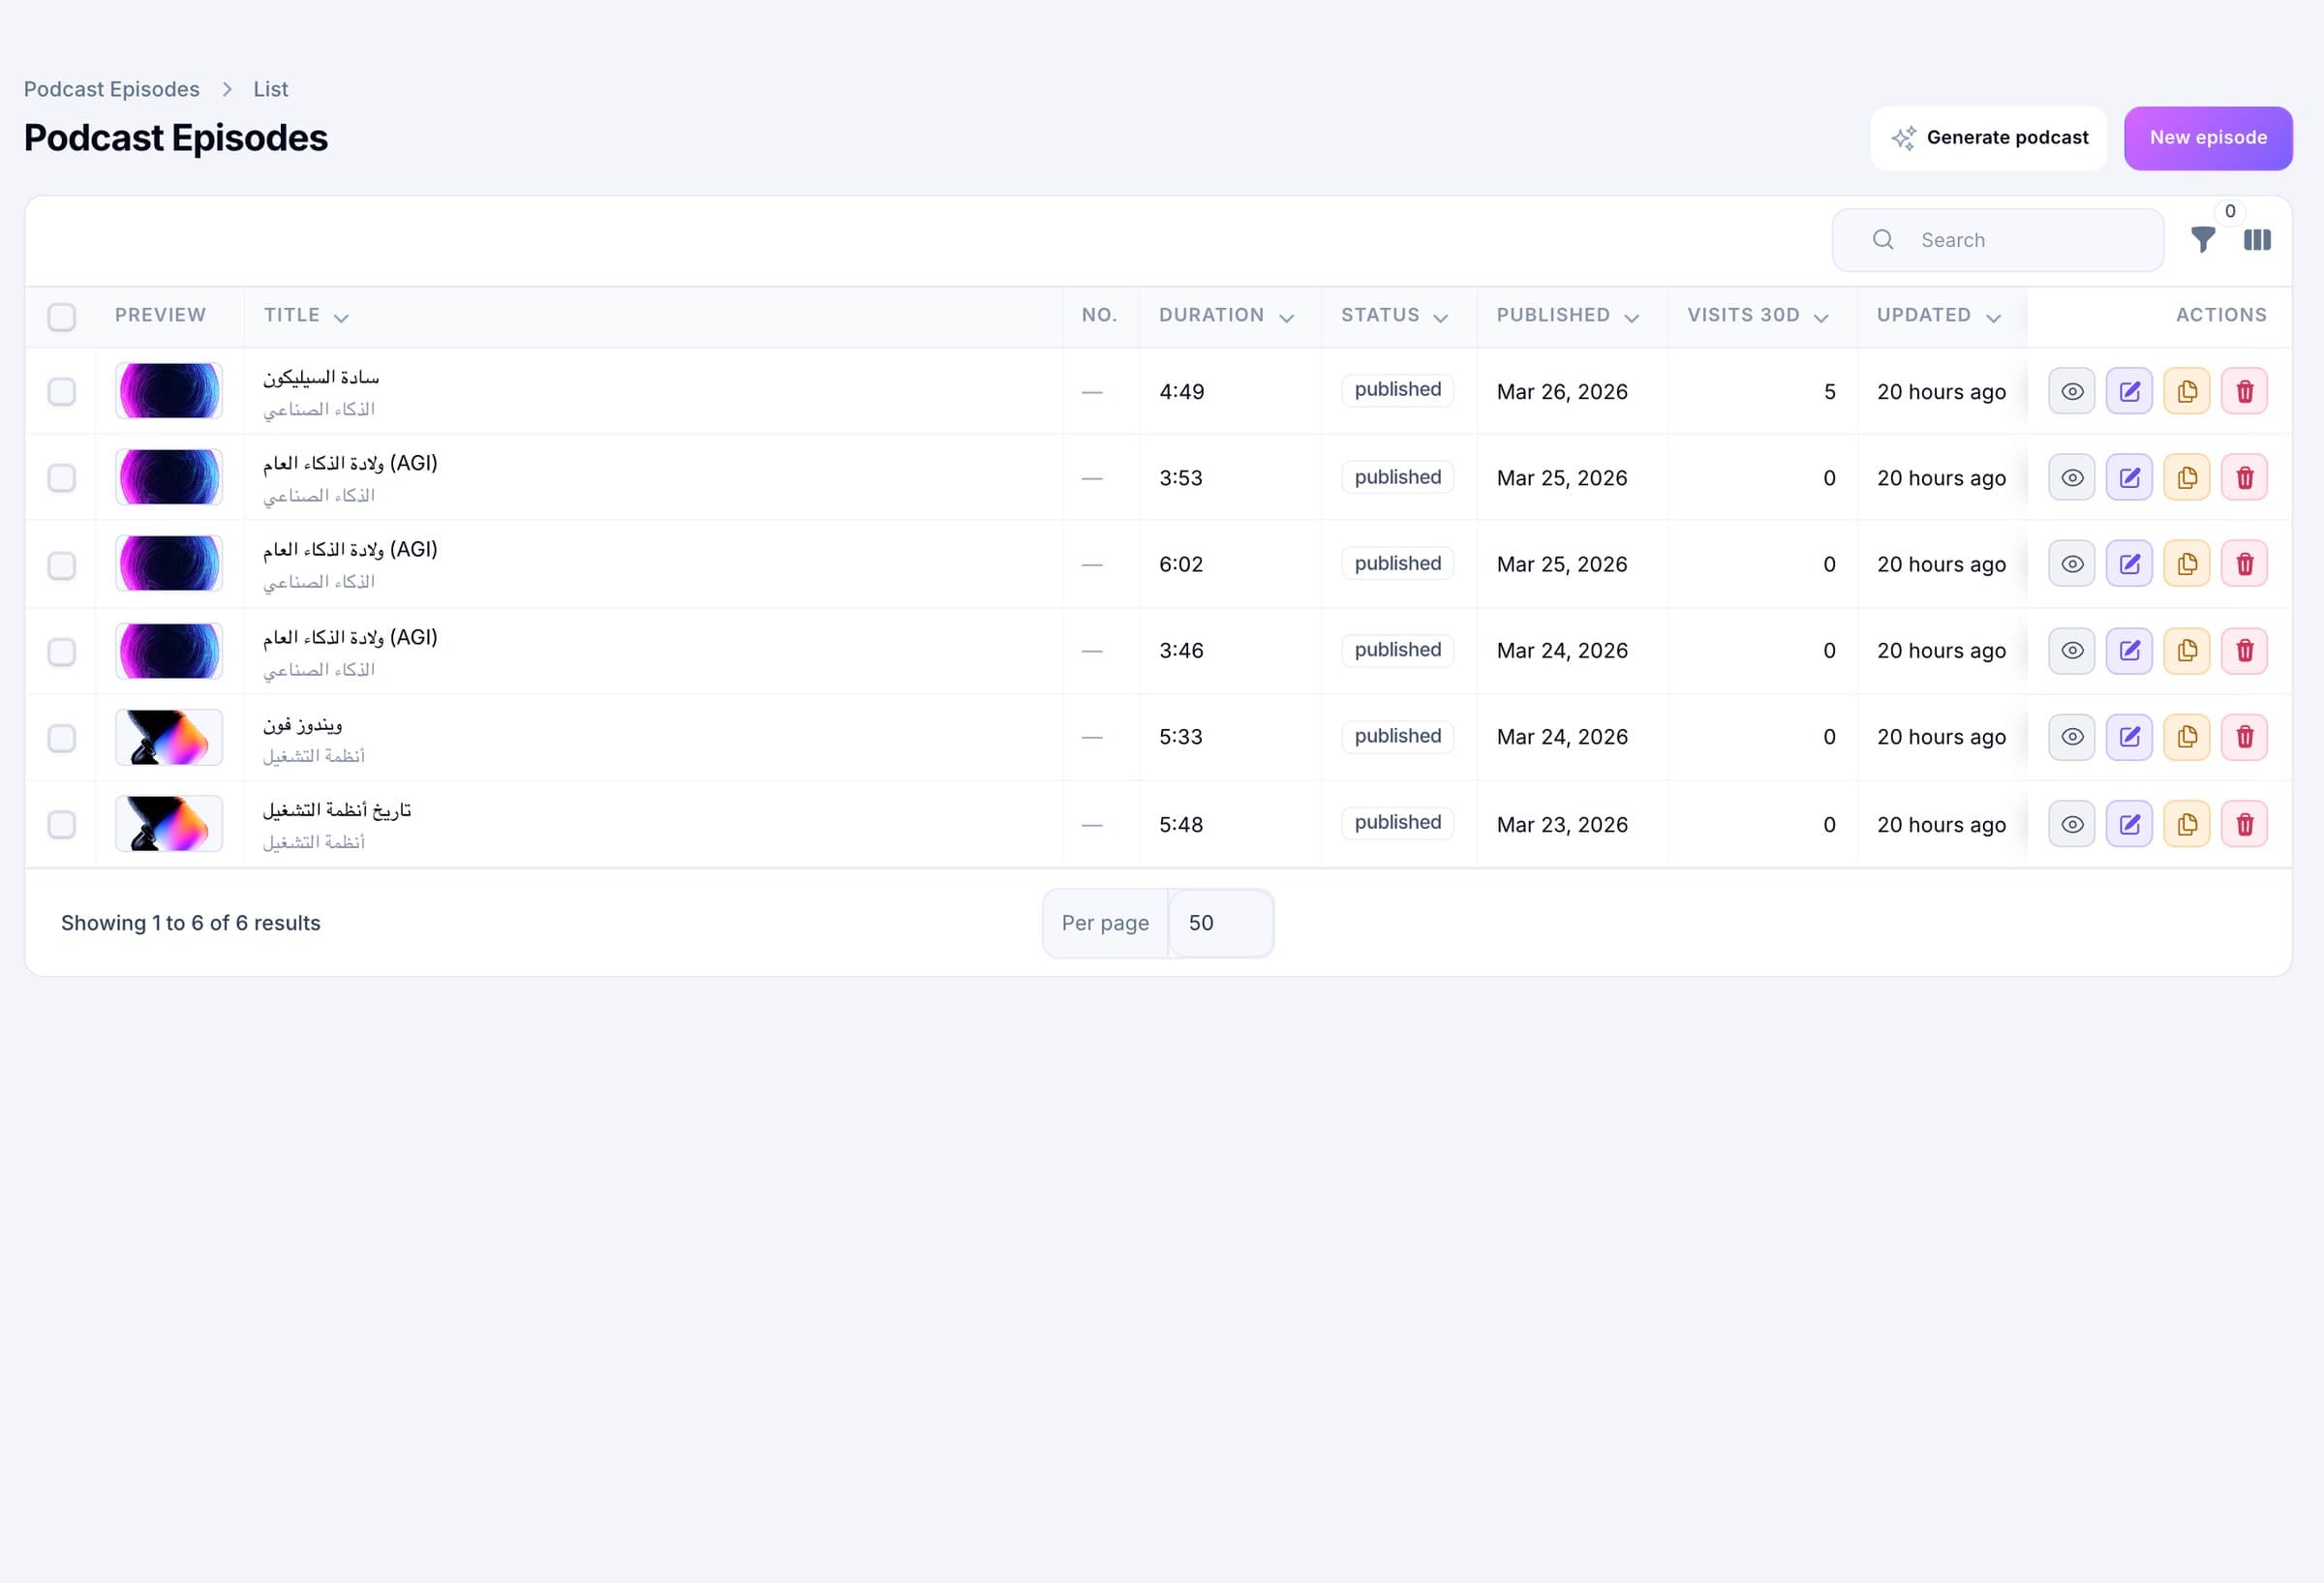Sort table by Status column

[x=1394, y=316]
